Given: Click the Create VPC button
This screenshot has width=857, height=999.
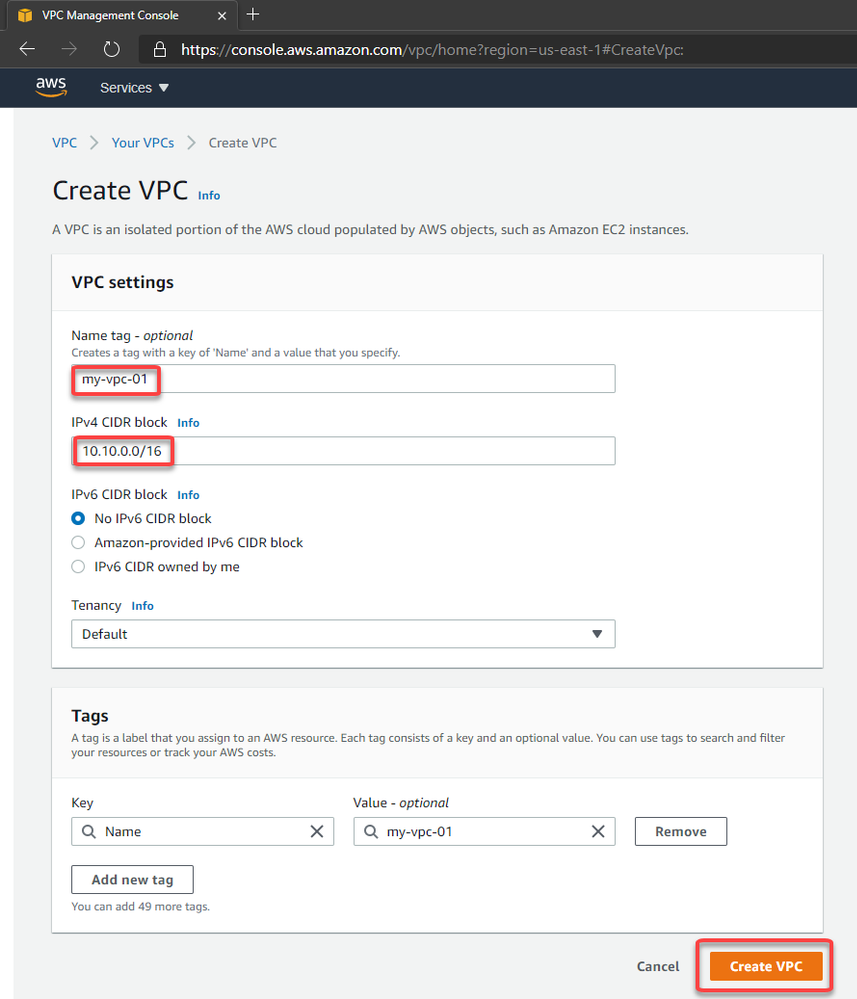Looking at the screenshot, I should click(x=765, y=967).
